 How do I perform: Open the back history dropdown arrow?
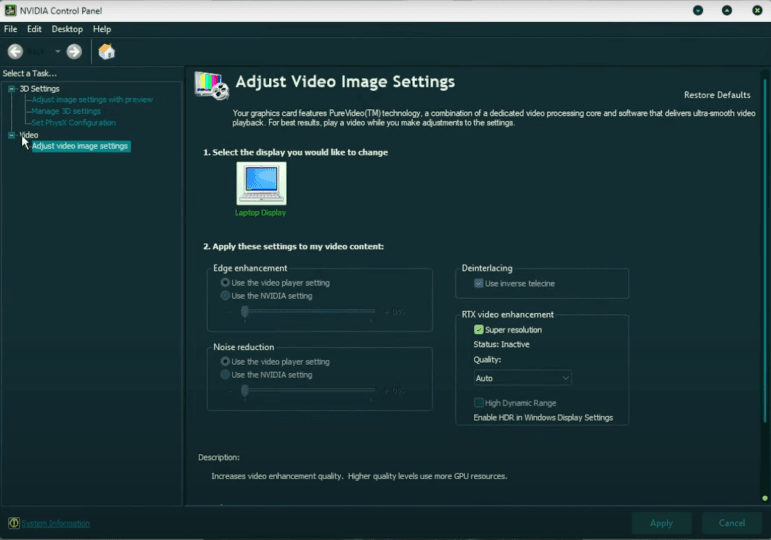pos(57,51)
